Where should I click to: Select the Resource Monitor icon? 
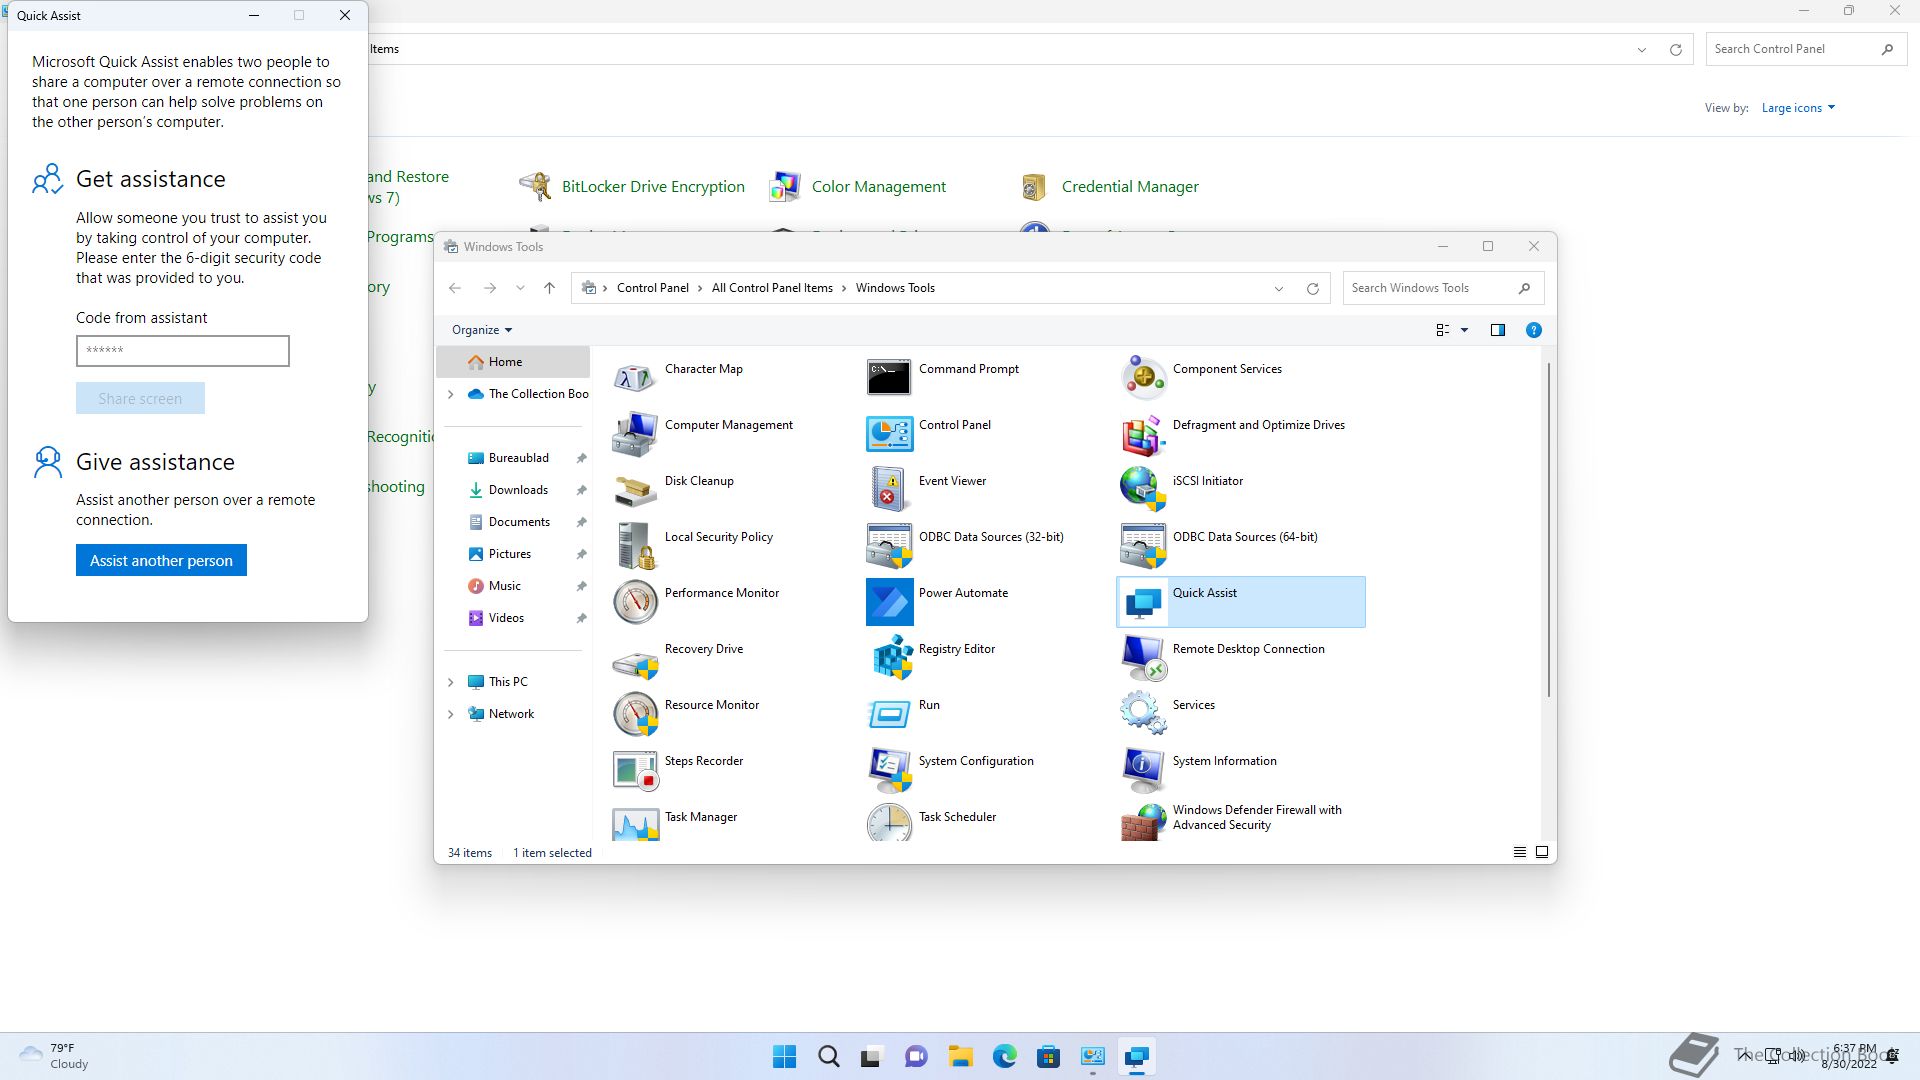(x=635, y=714)
